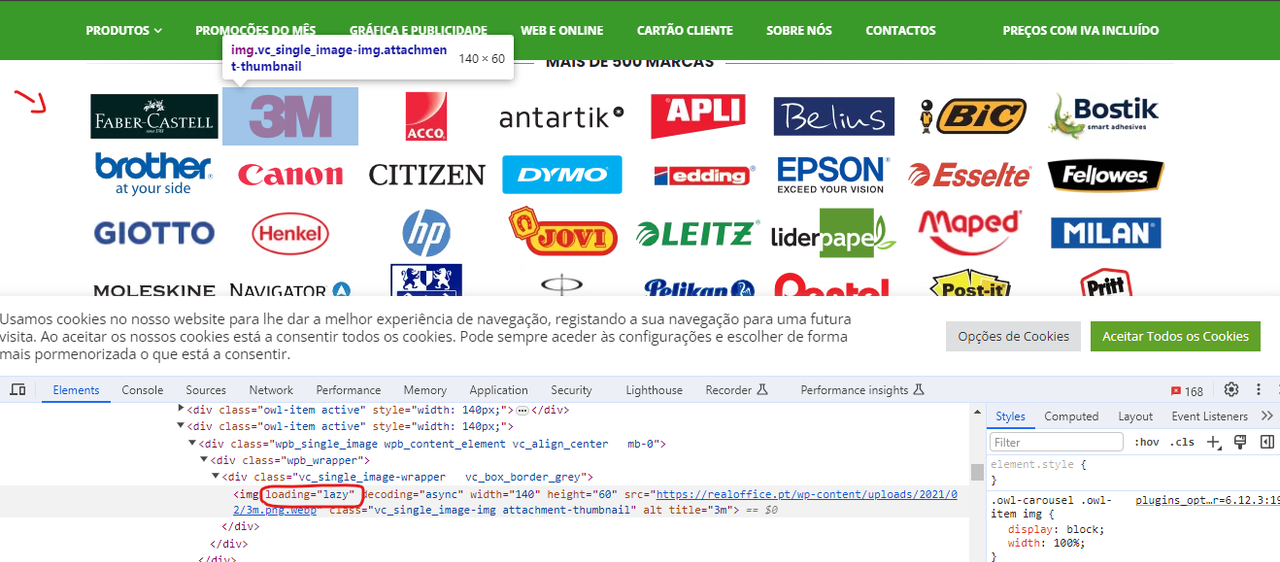This screenshot has height=562, width=1280.
Task: Click the element.style rule block
Action: point(1133,472)
